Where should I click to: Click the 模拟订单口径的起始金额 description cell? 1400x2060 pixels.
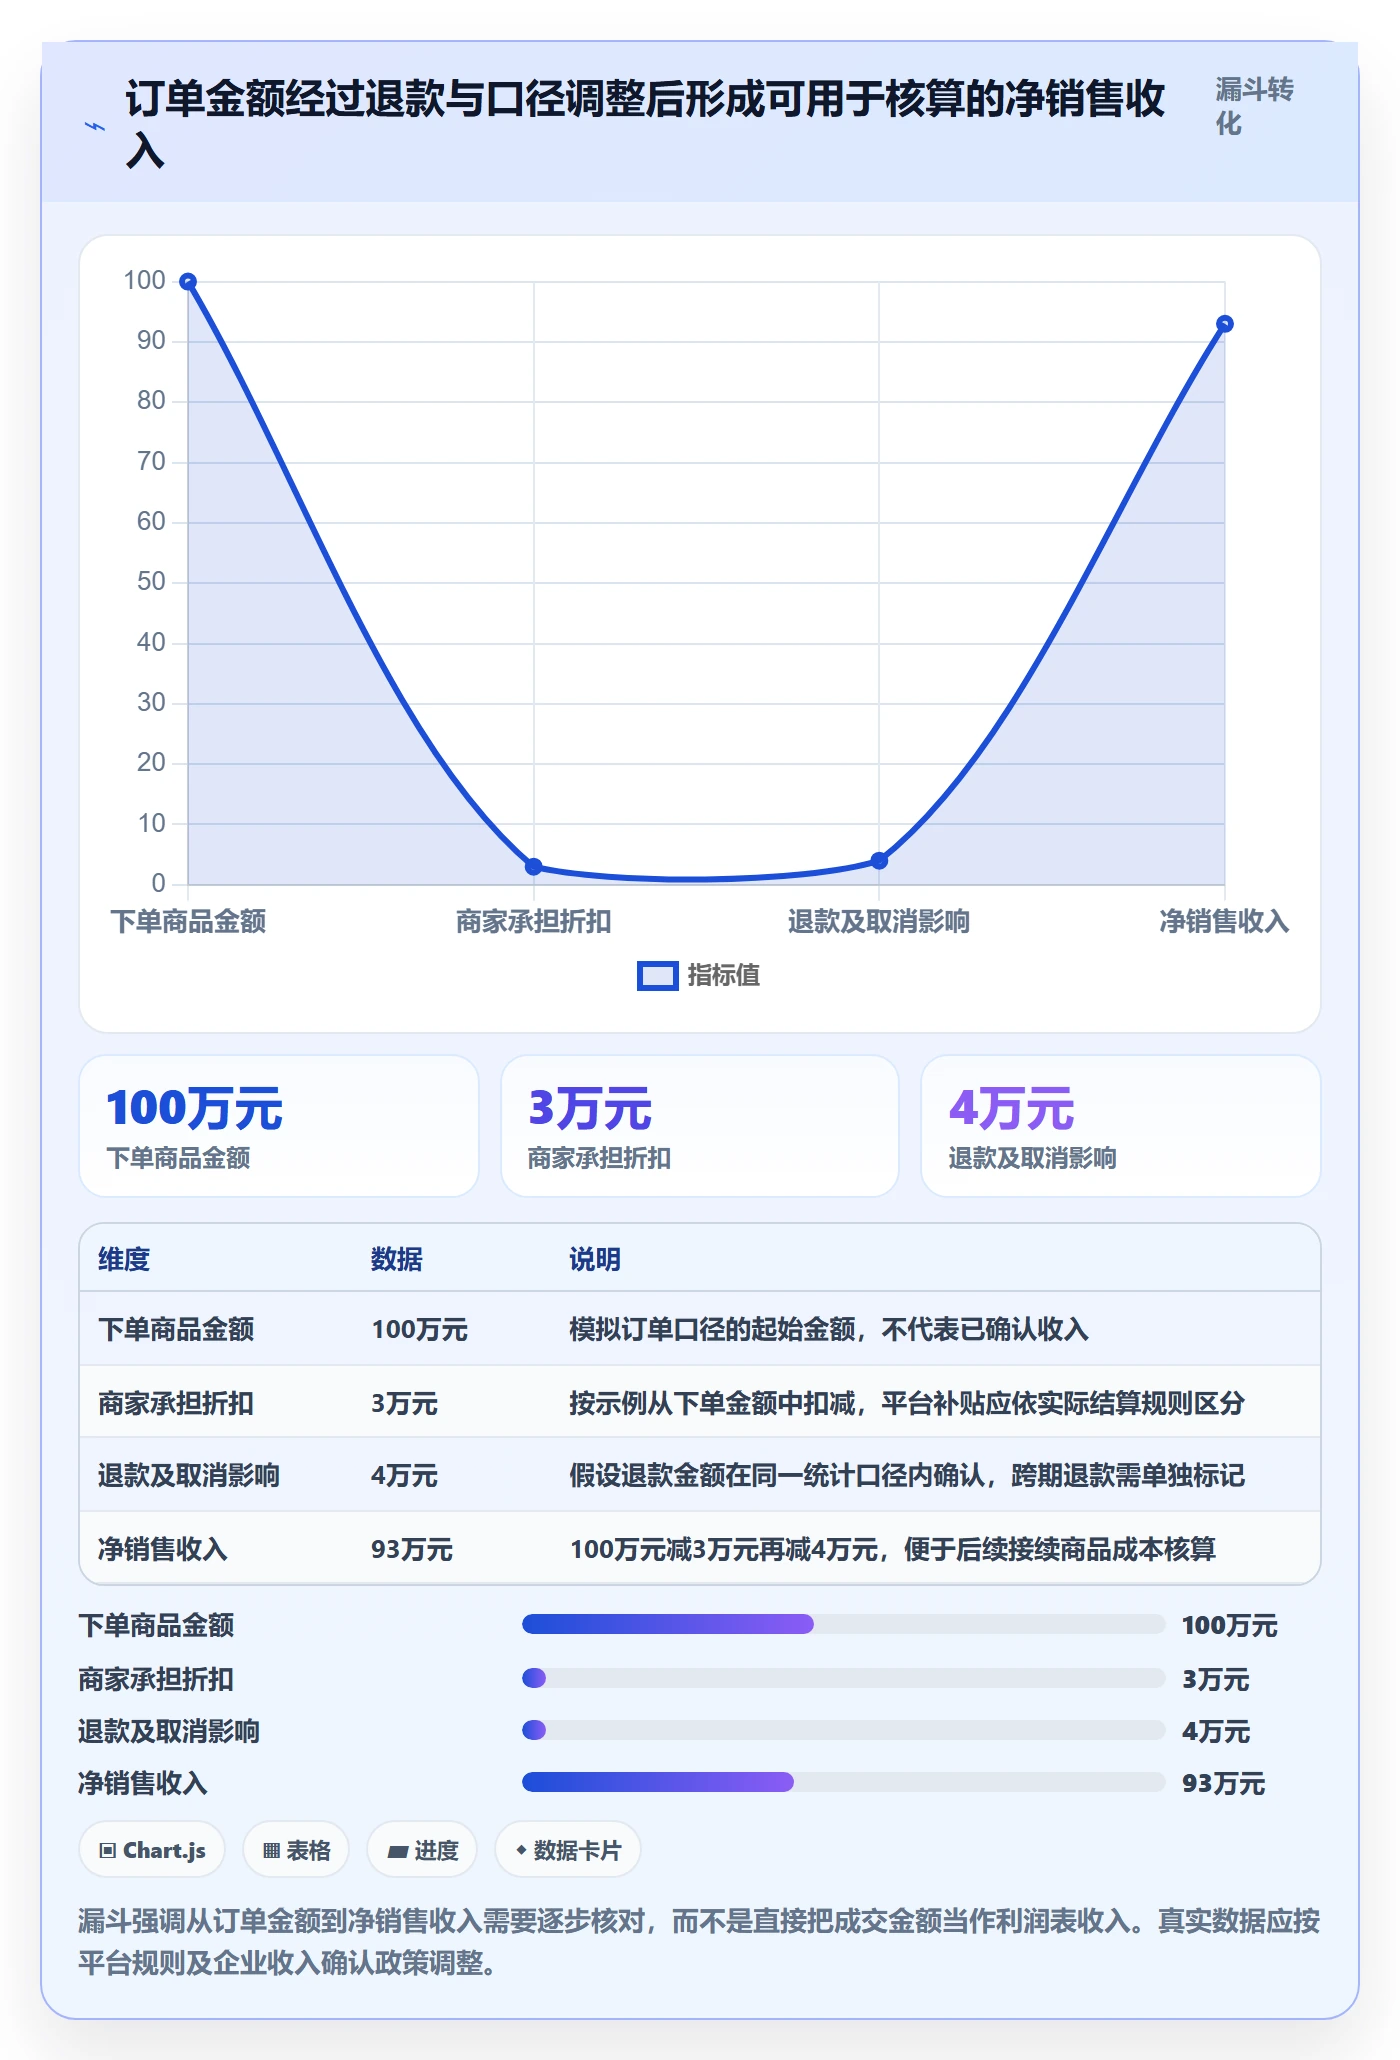pyautogui.click(x=829, y=1329)
